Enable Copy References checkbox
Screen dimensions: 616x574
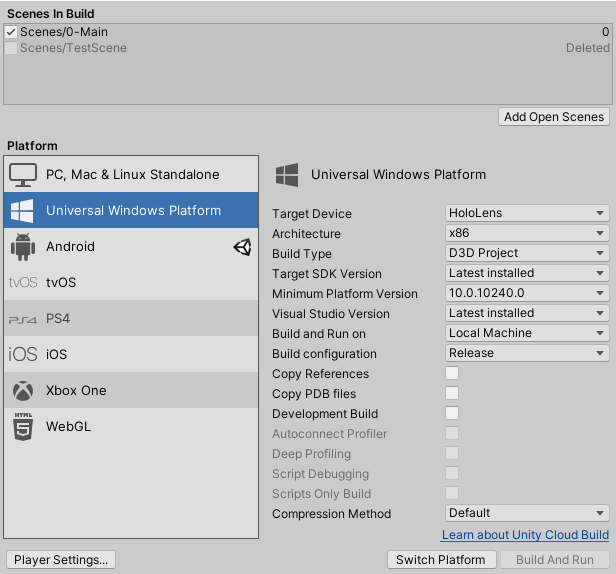(x=452, y=373)
